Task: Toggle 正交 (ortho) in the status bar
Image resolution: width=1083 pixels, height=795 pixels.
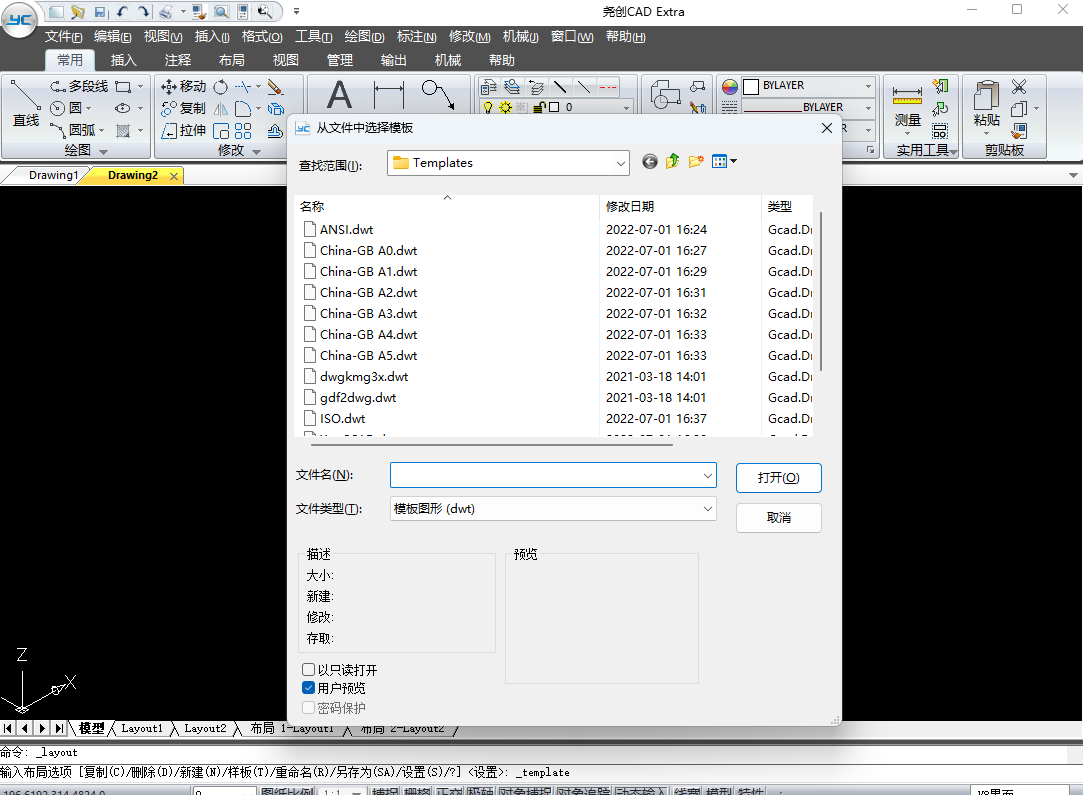Action: 449,791
